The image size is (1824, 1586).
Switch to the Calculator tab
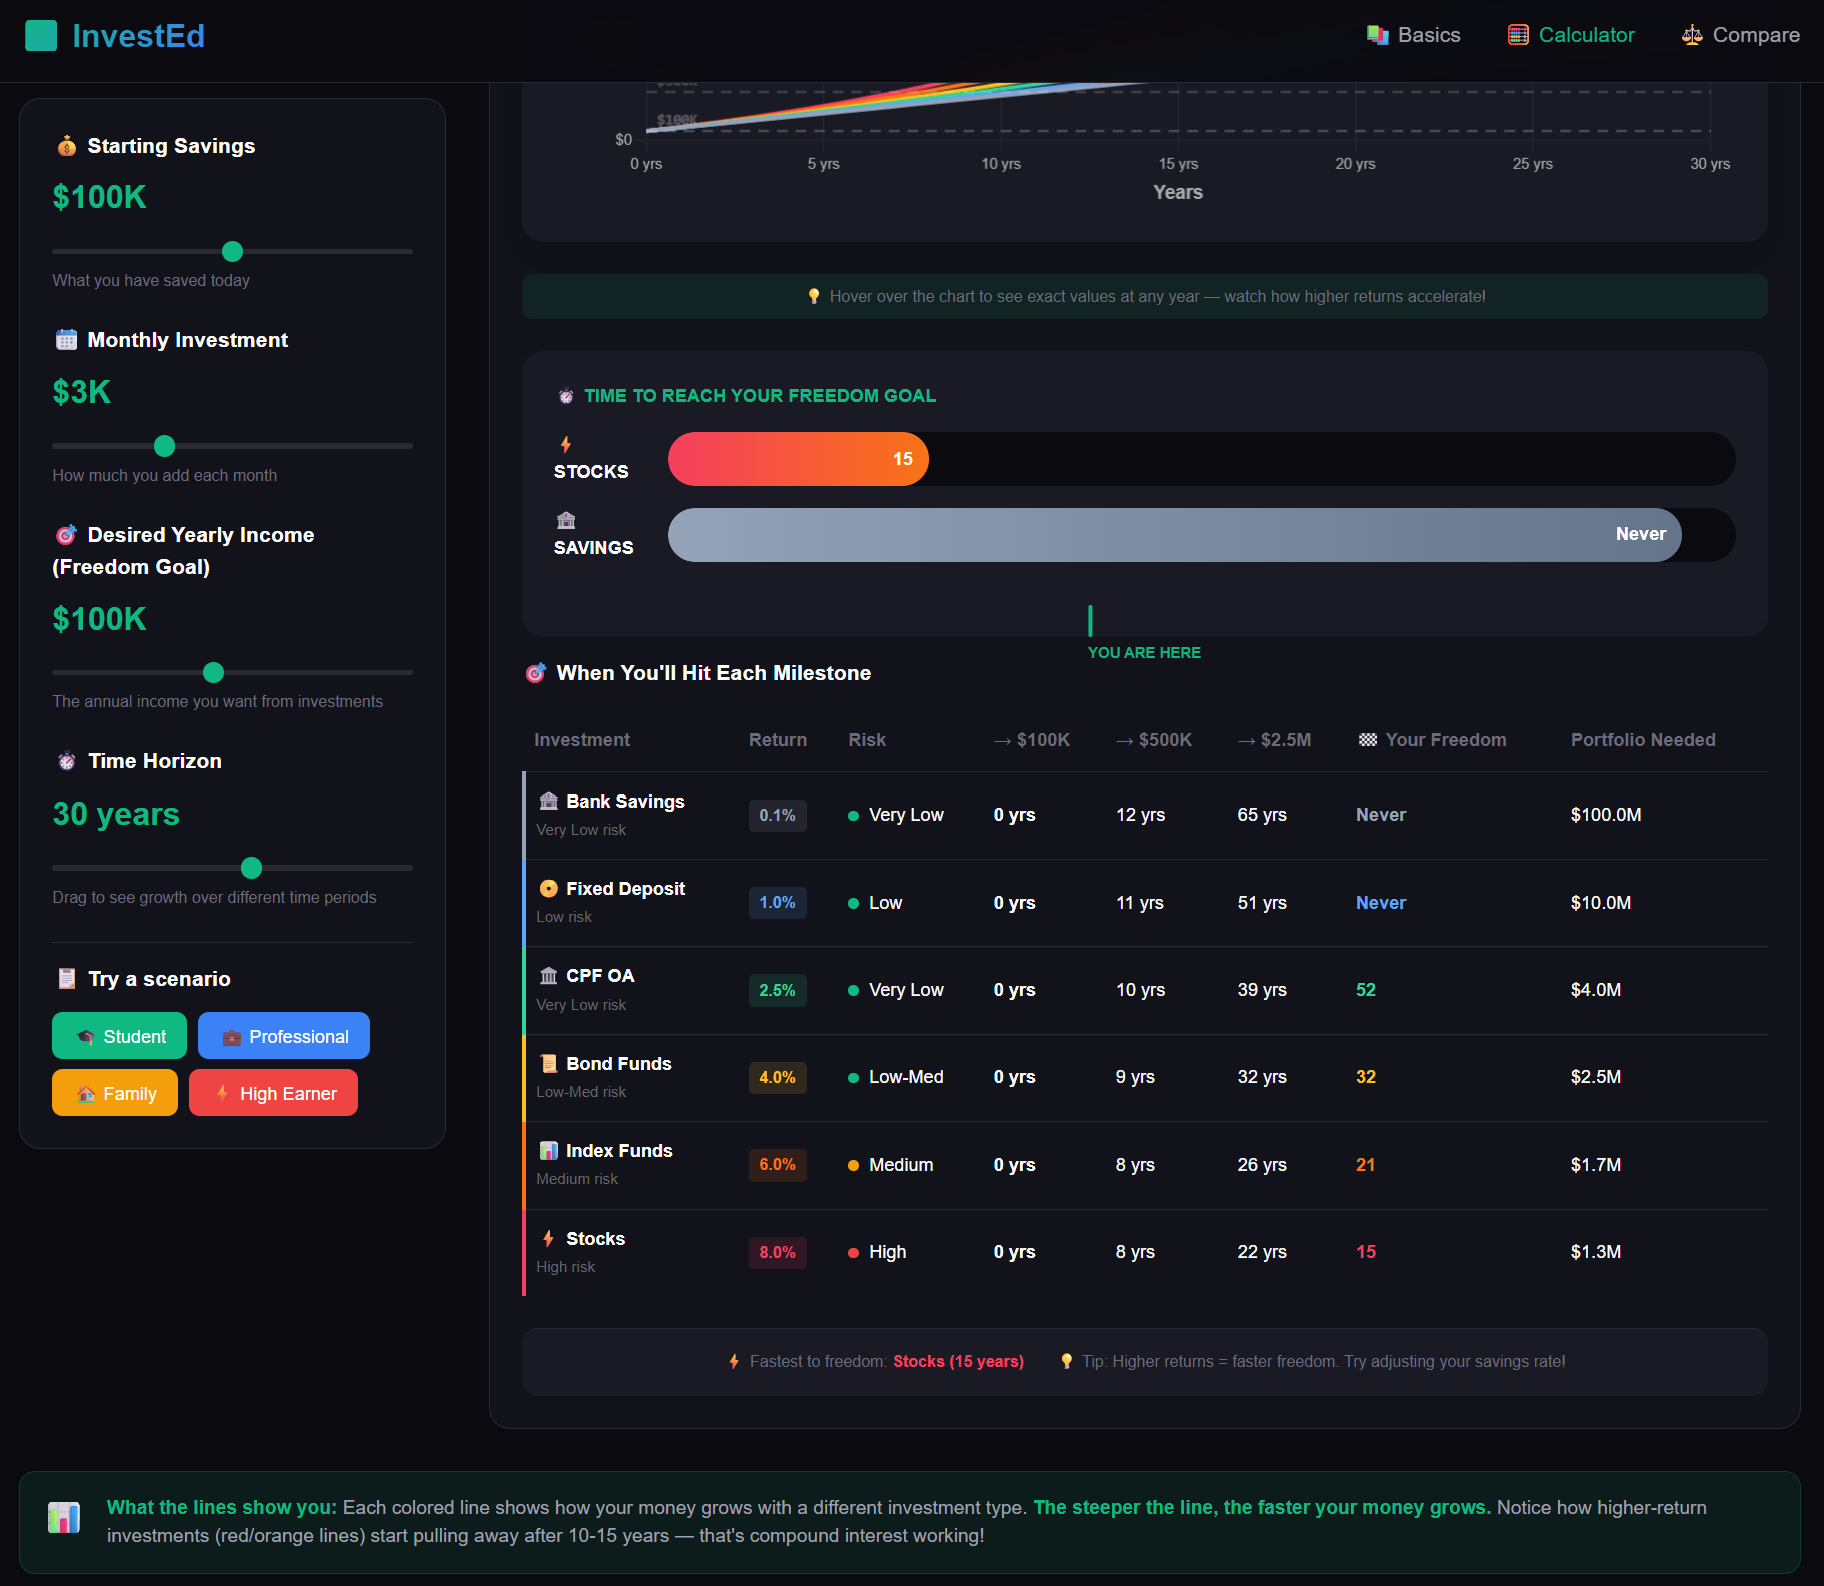[x=1572, y=35]
